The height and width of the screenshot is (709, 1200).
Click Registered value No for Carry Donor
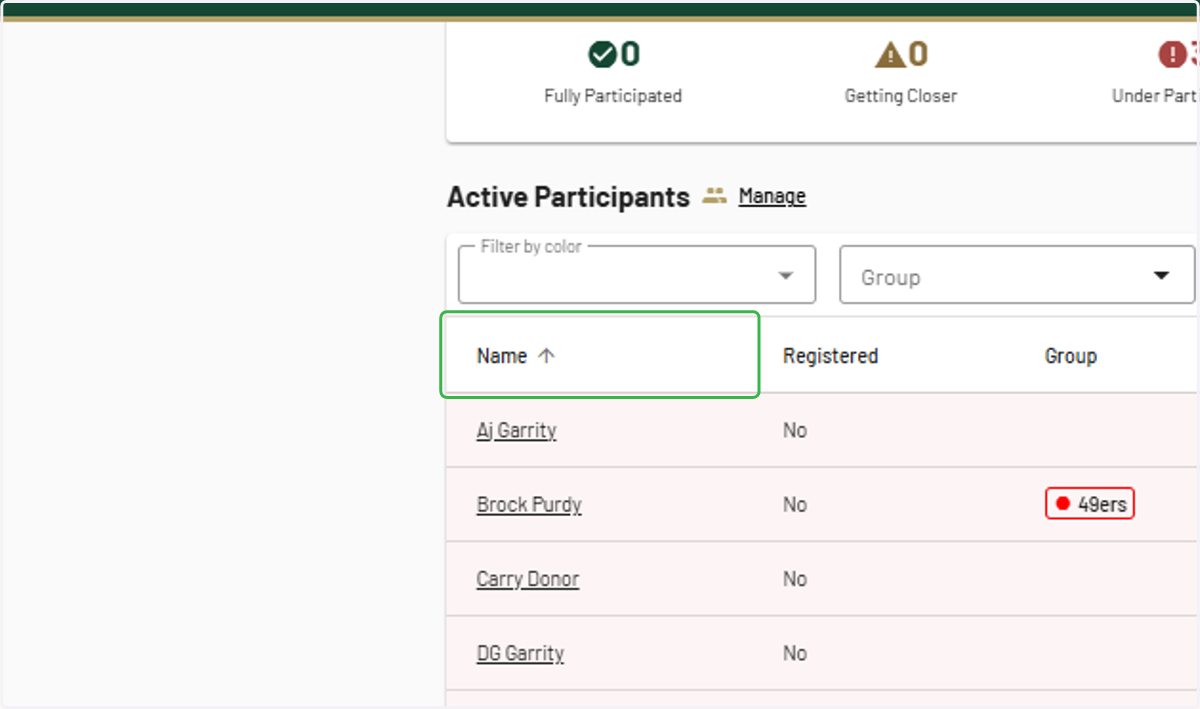[795, 579]
